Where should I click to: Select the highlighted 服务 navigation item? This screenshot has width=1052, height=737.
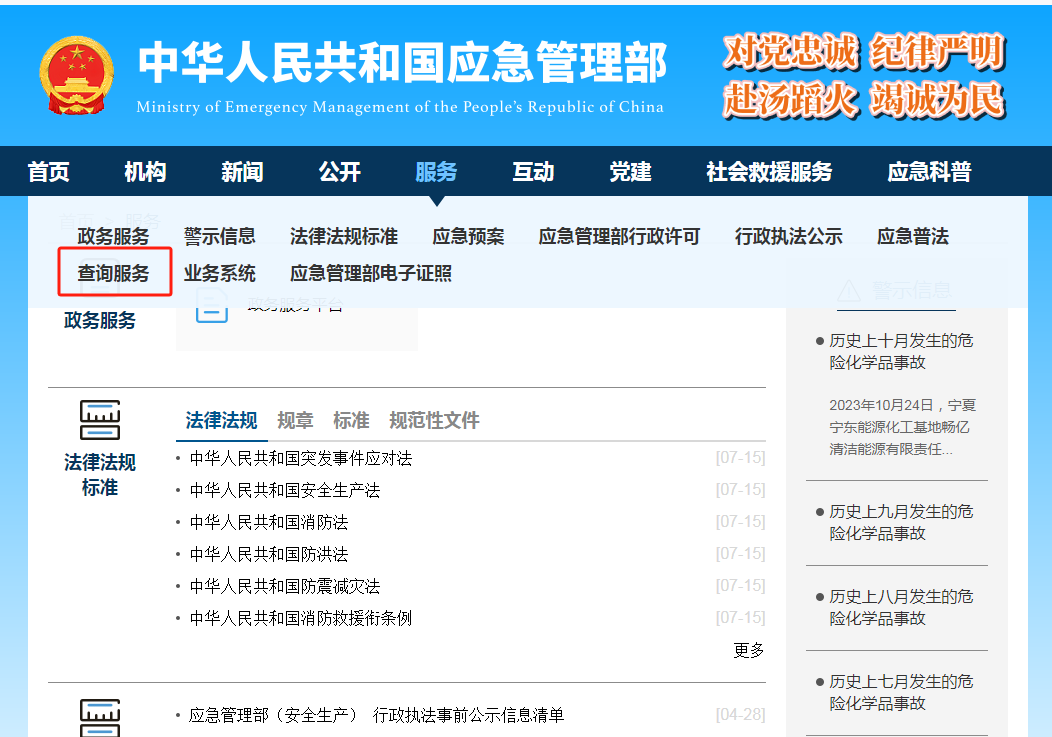click(436, 172)
